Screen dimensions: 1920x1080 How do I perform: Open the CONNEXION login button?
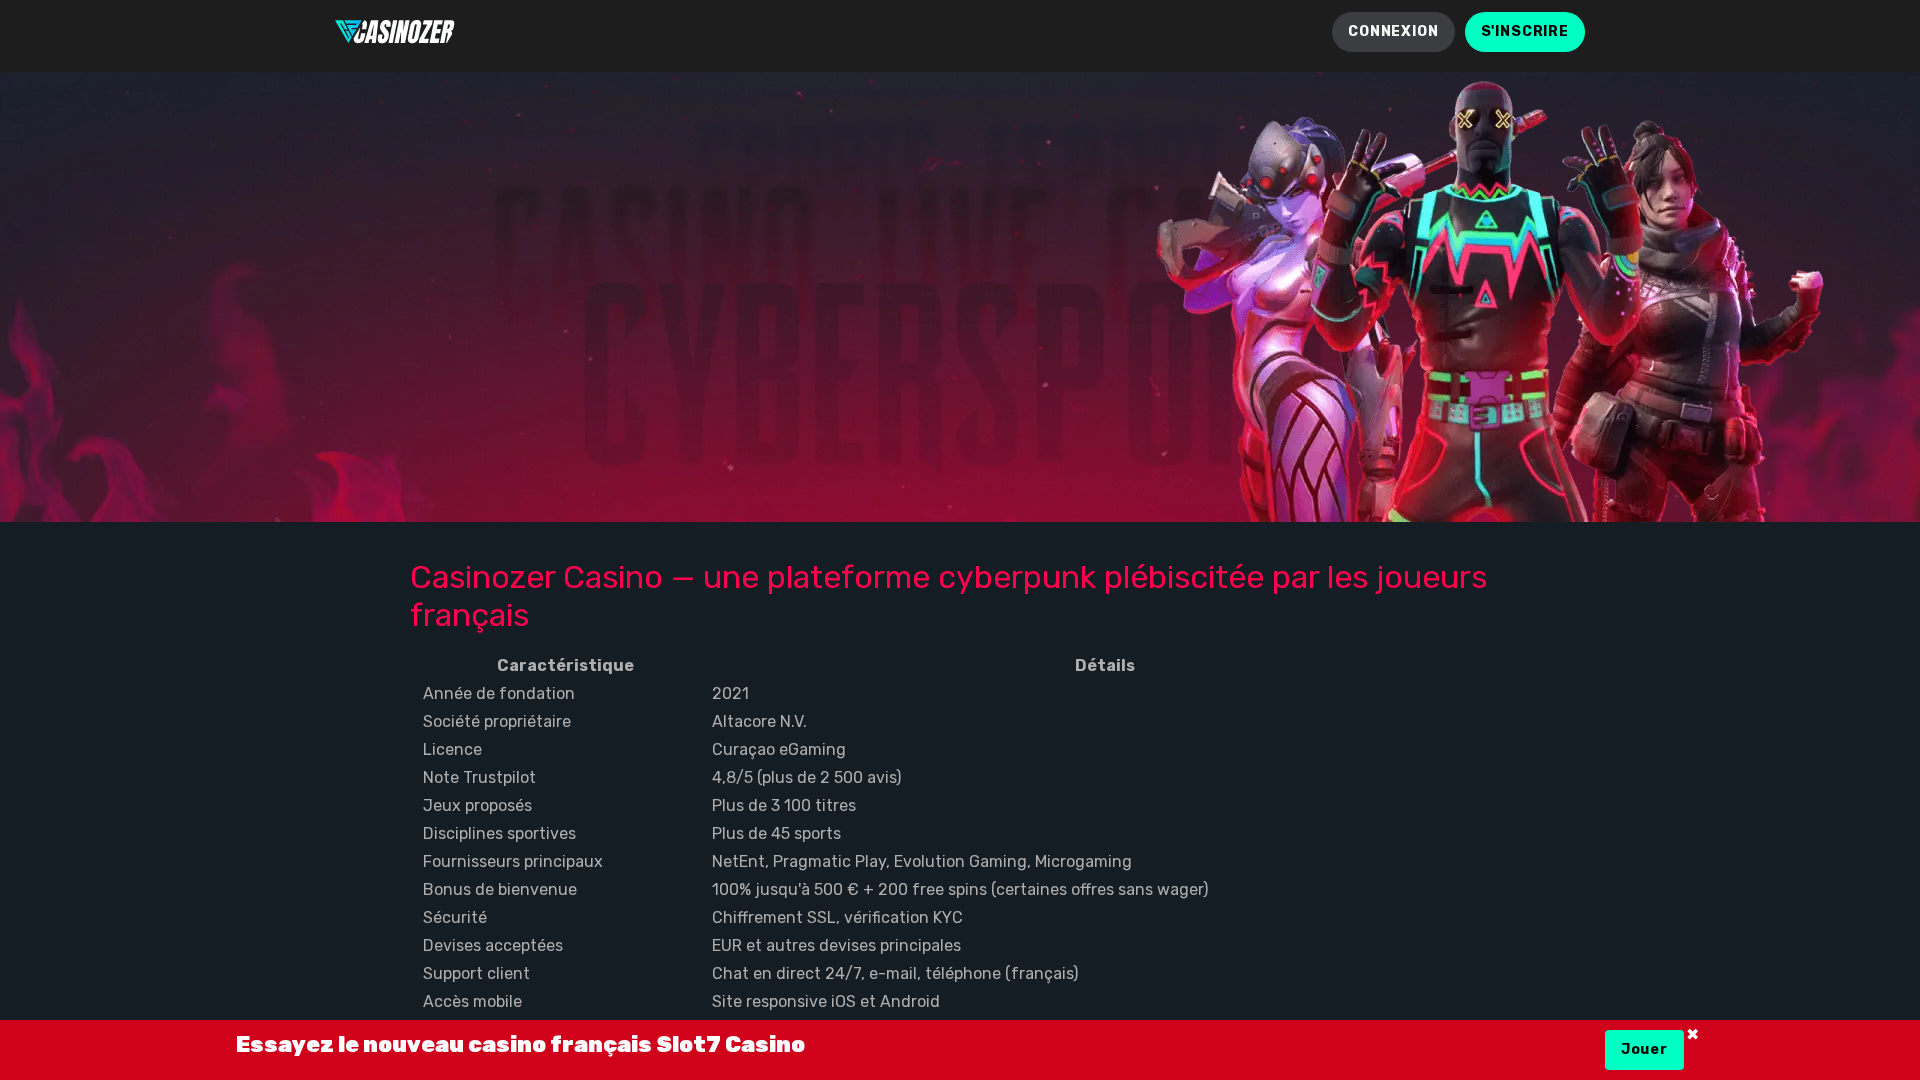pyautogui.click(x=1393, y=32)
